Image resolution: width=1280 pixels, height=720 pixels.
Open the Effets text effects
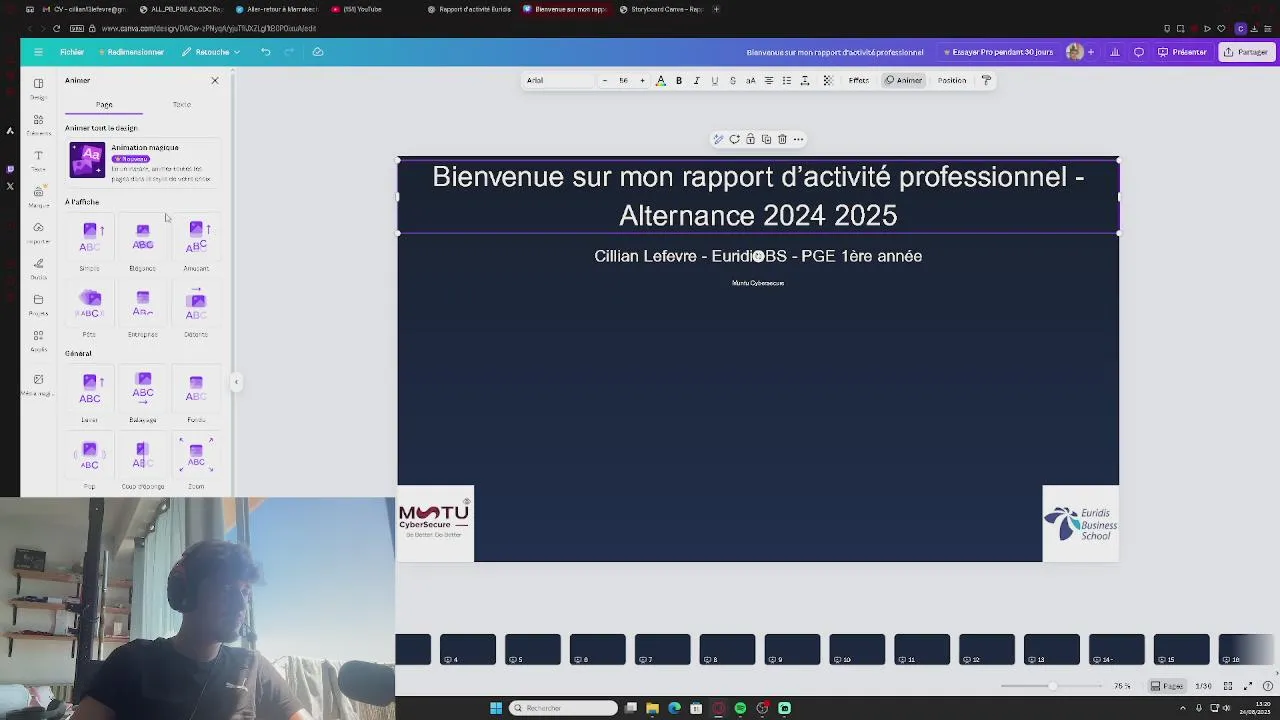[859, 80]
